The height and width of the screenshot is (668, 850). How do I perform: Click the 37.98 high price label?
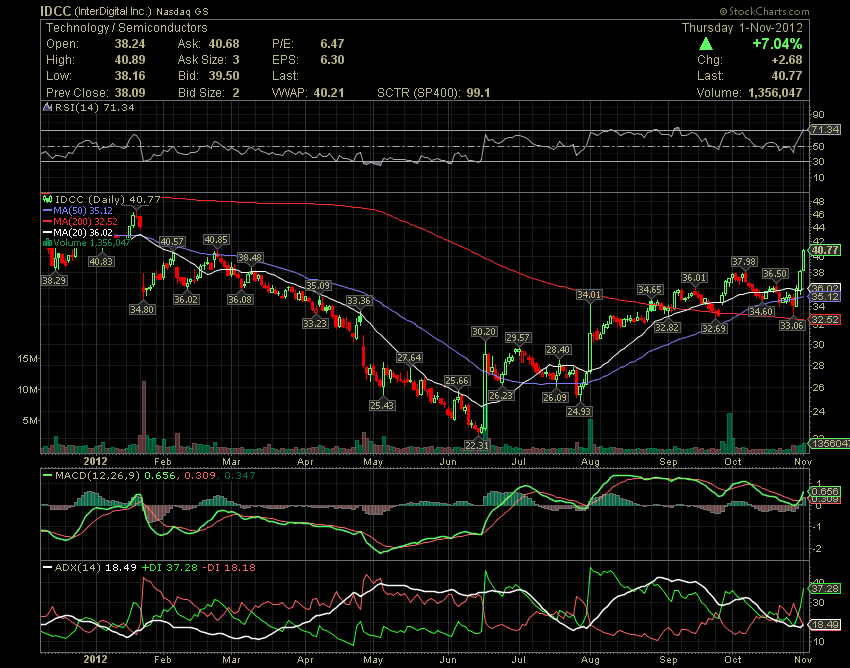point(744,261)
